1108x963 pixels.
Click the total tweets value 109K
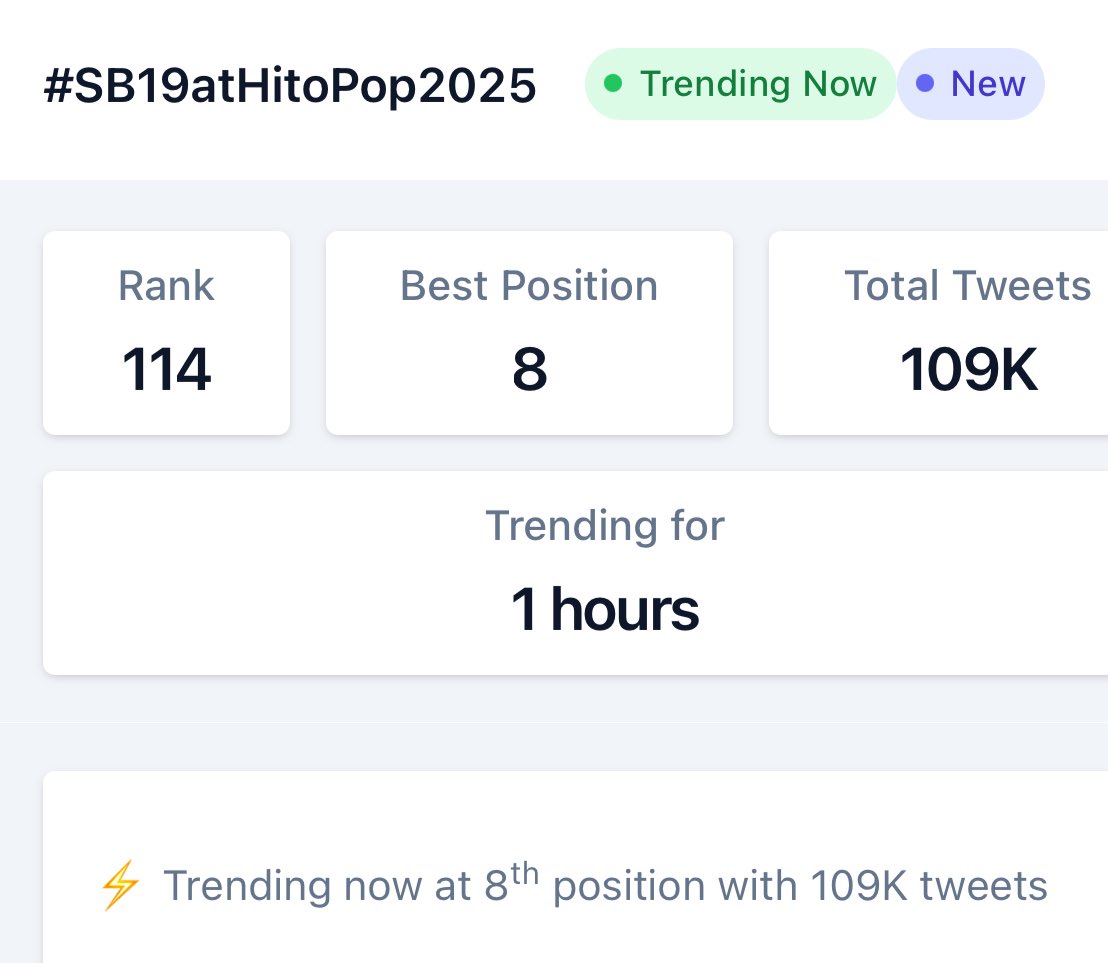point(968,369)
